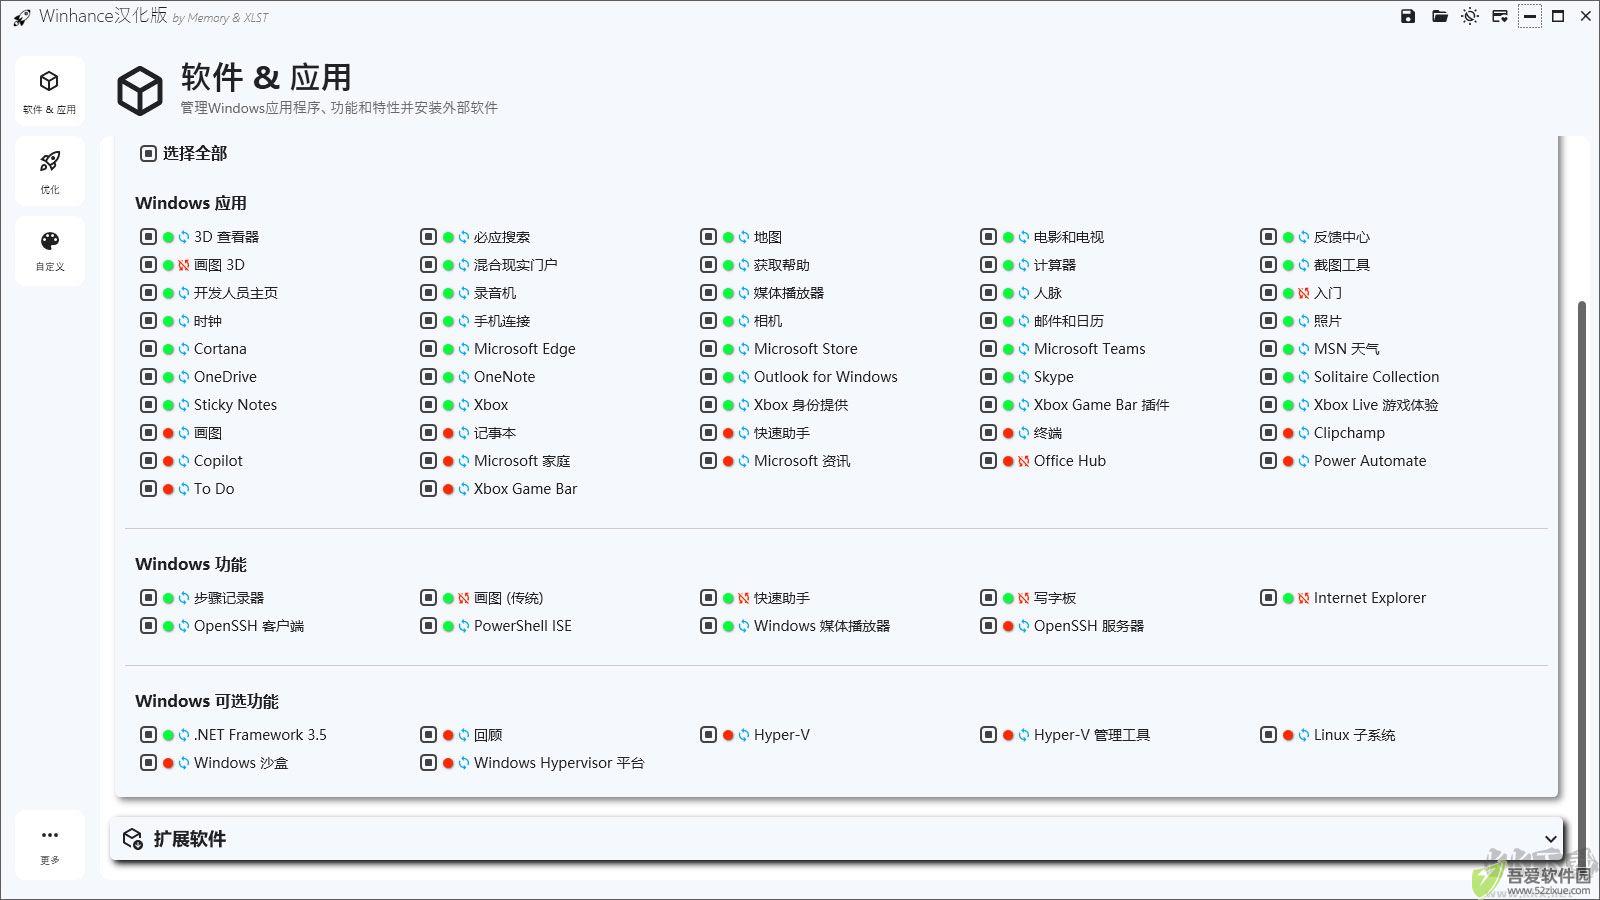This screenshot has height=900, width=1600.
Task: Click the 手机连接 label
Action: [502, 321]
